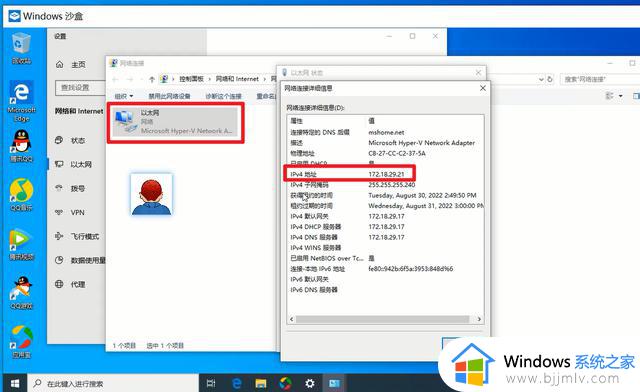Click the horizontal scrollbar's right arrow in details list
640x392 pixels.
click(479, 319)
